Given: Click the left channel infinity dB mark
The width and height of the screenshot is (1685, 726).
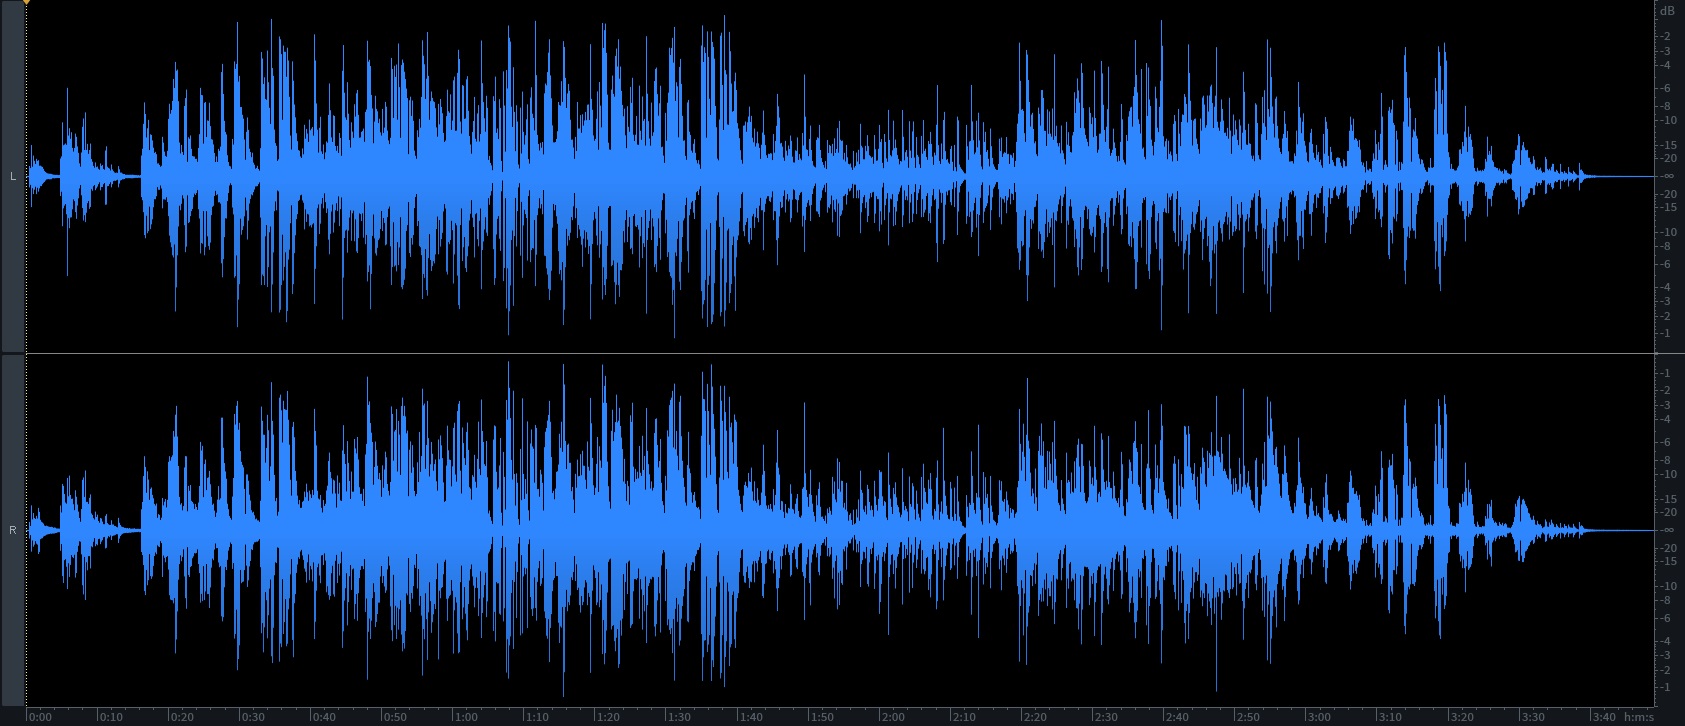Looking at the screenshot, I should (x=1666, y=177).
